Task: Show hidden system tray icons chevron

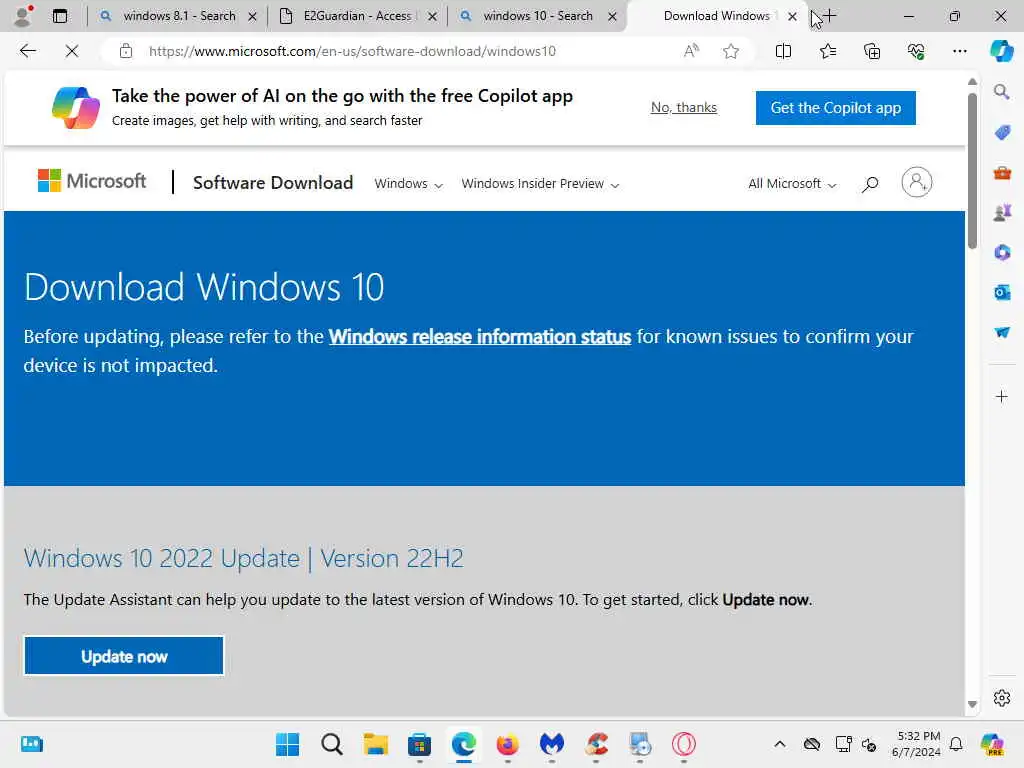Action: point(779,744)
